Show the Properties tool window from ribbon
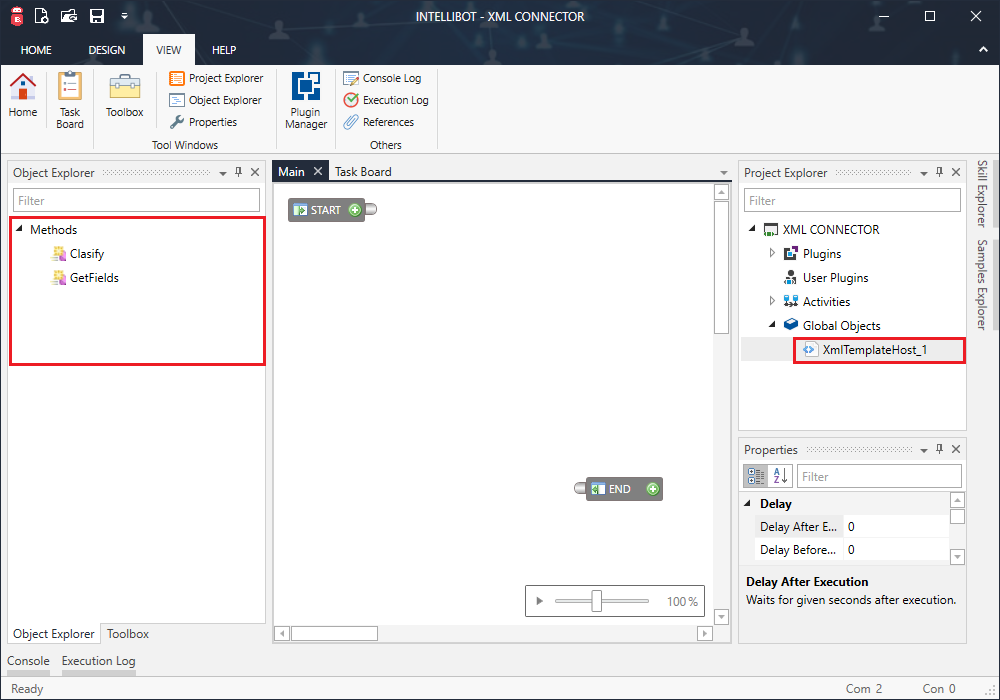Viewport: 1000px width, 700px height. tap(203, 122)
